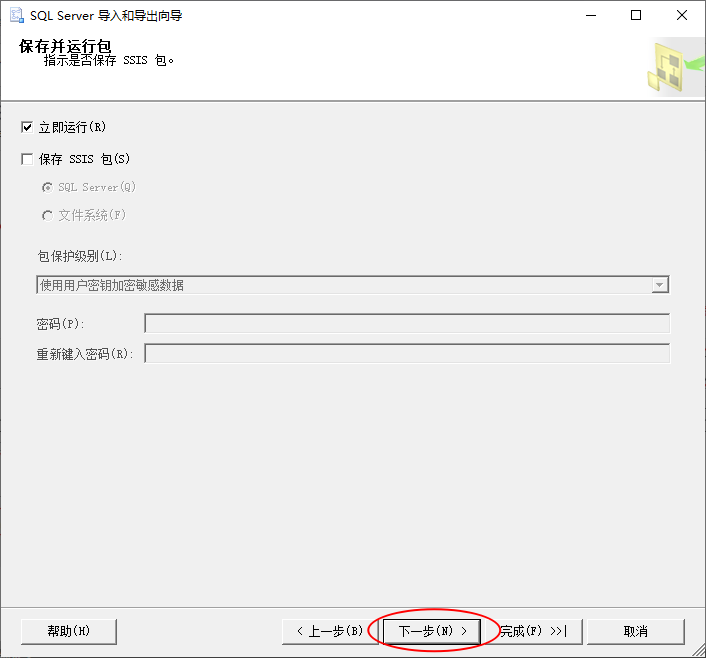Proceed with 下一步(N) button
The width and height of the screenshot is (706, 658).
point(432,631)
